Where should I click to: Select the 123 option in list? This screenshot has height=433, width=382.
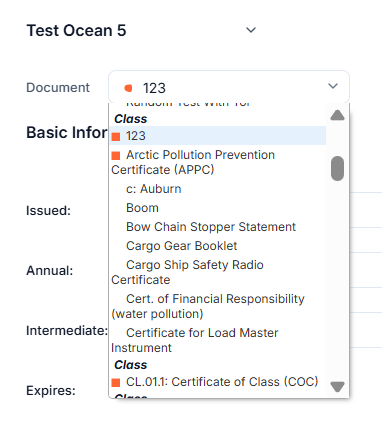point(218,136)
